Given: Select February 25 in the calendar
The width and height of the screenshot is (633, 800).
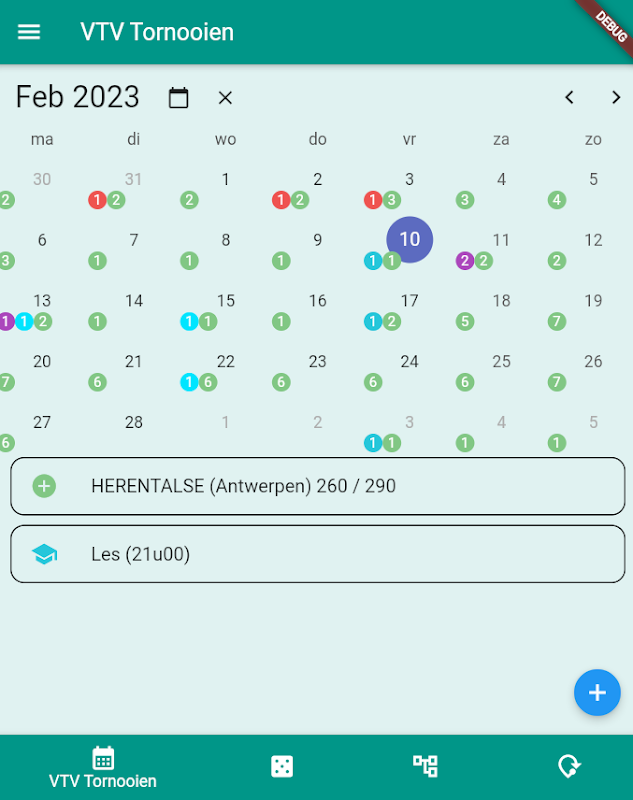Looking at the screenshot, I should pos(501,361).
